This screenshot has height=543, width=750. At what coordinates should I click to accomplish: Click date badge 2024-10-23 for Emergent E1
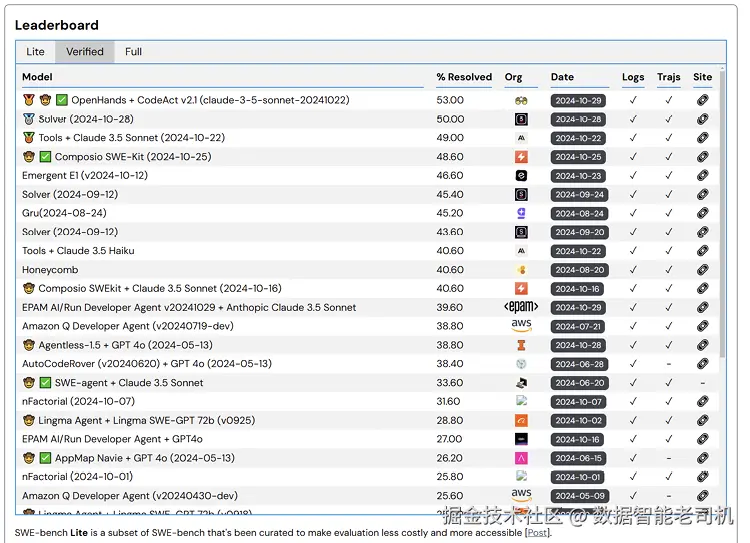pos(578,176)
